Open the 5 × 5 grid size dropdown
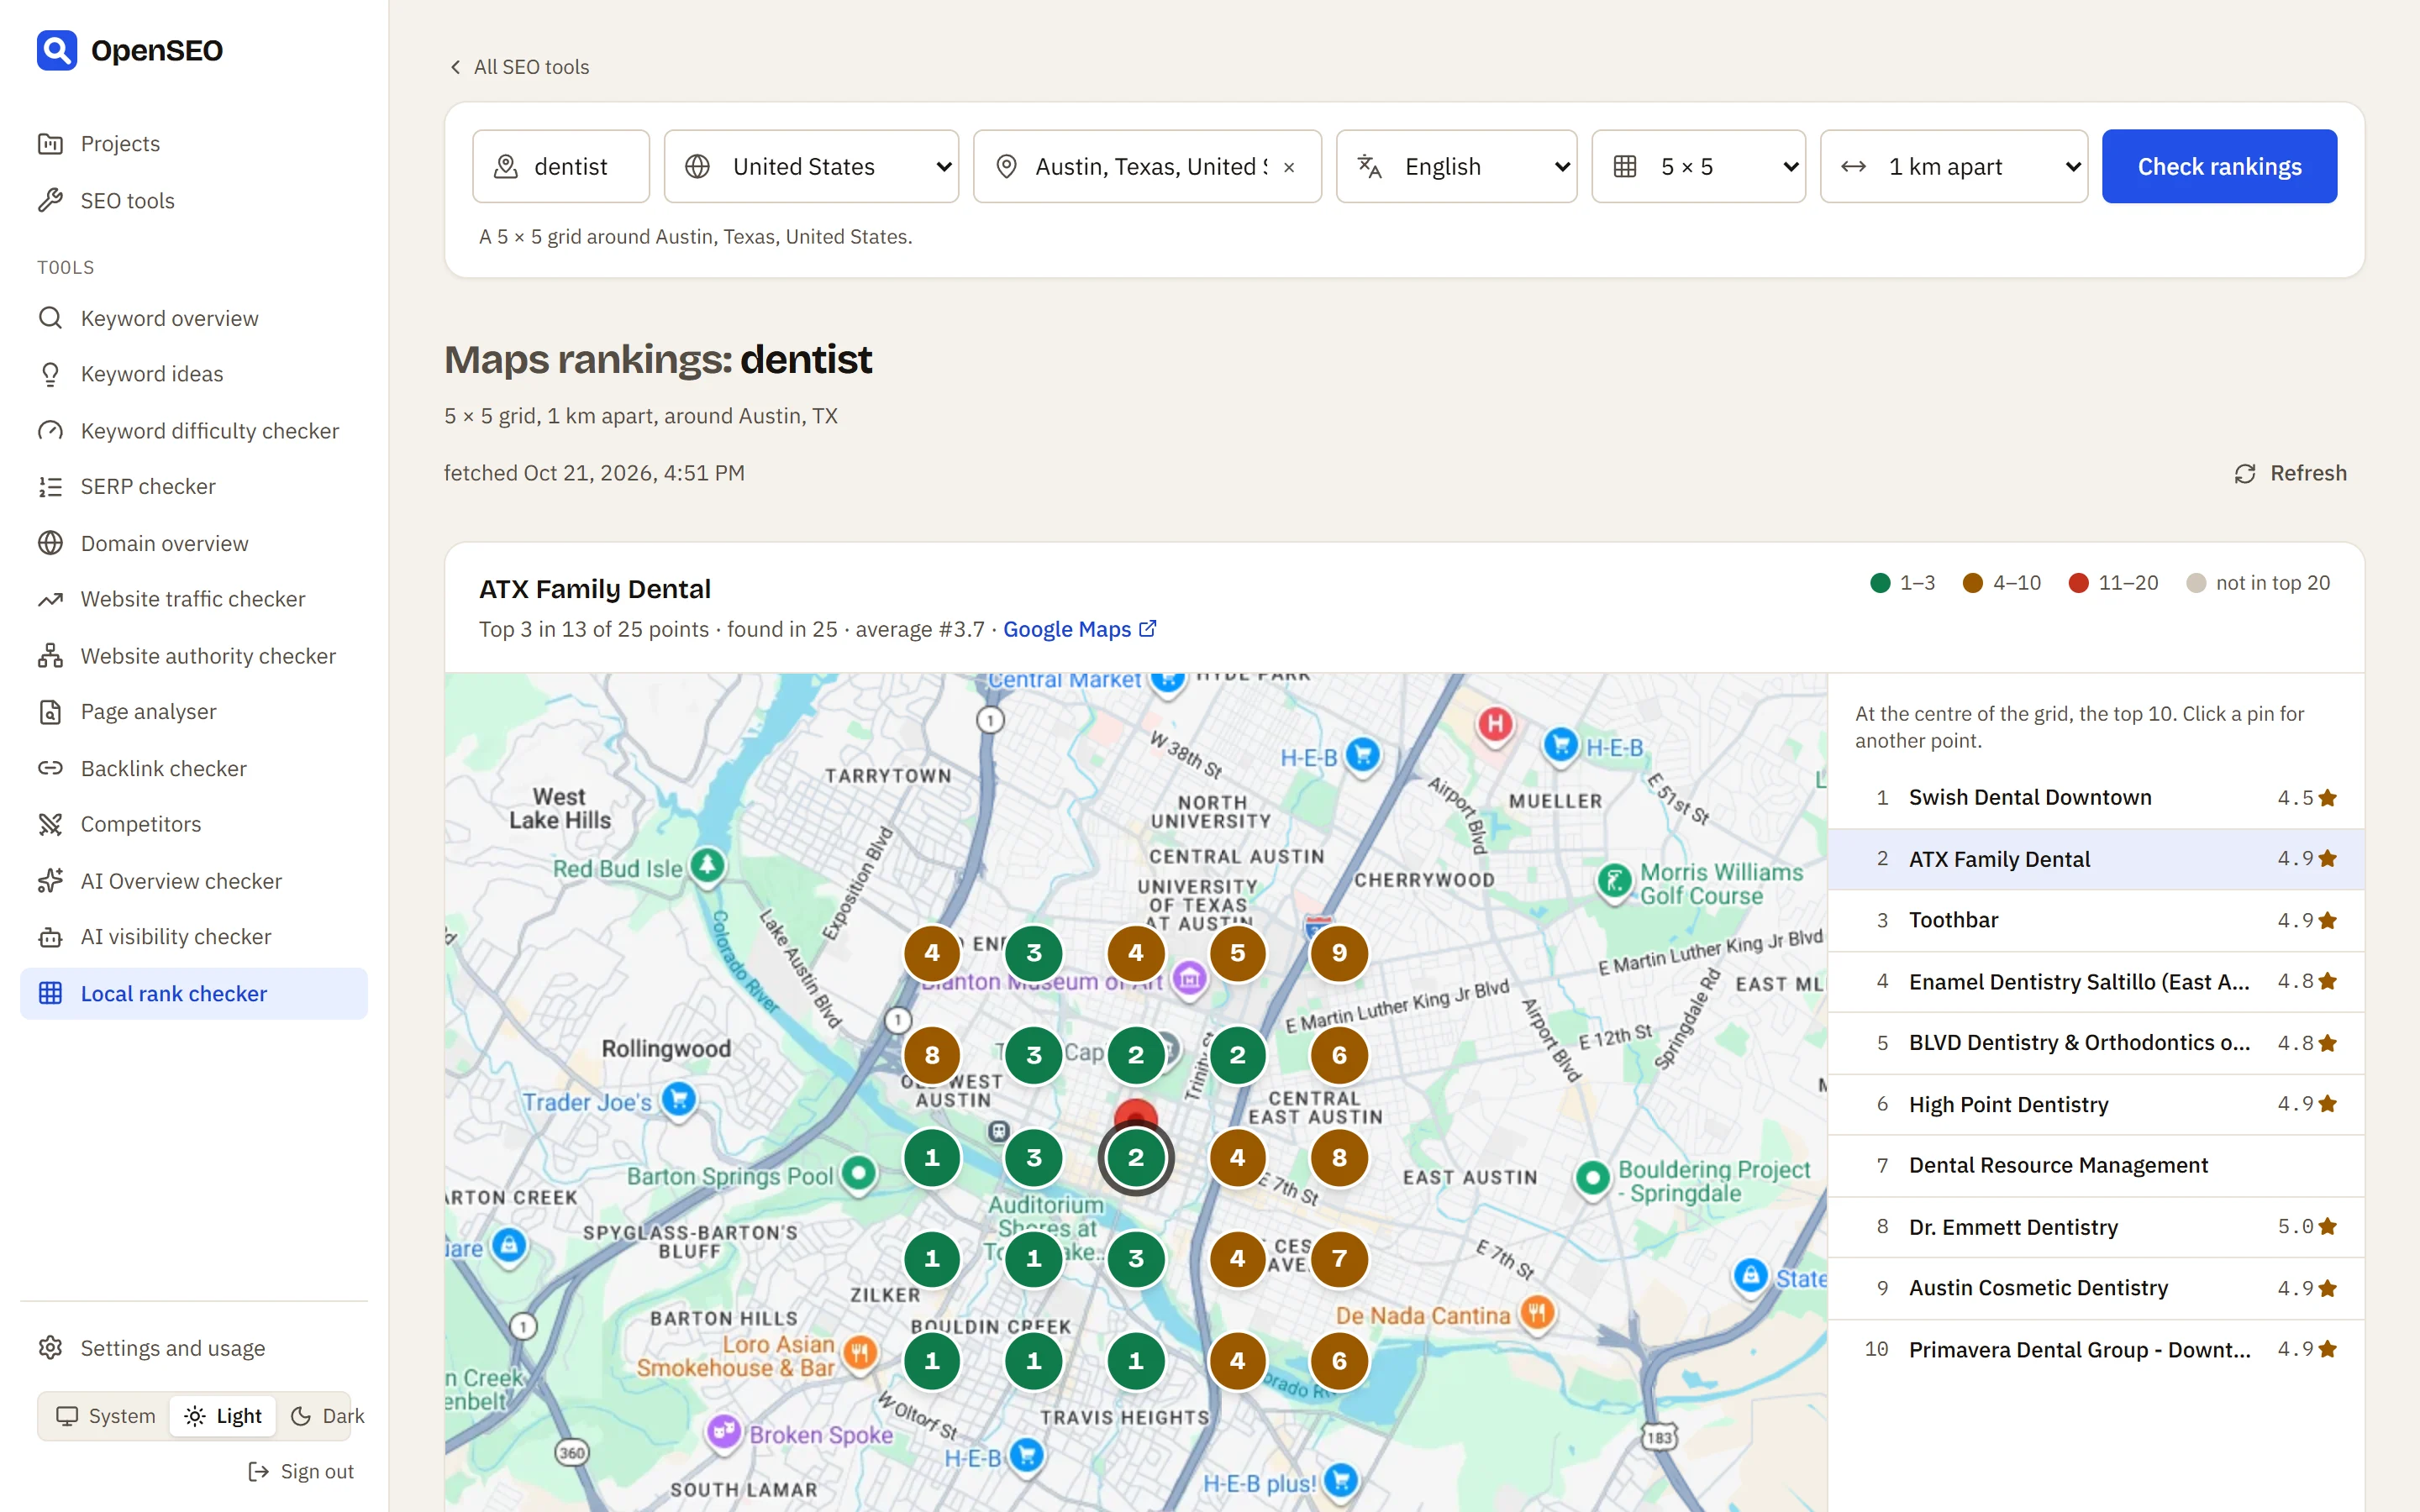The height and width of the screenshot is (1512, 2420). 1698,166
